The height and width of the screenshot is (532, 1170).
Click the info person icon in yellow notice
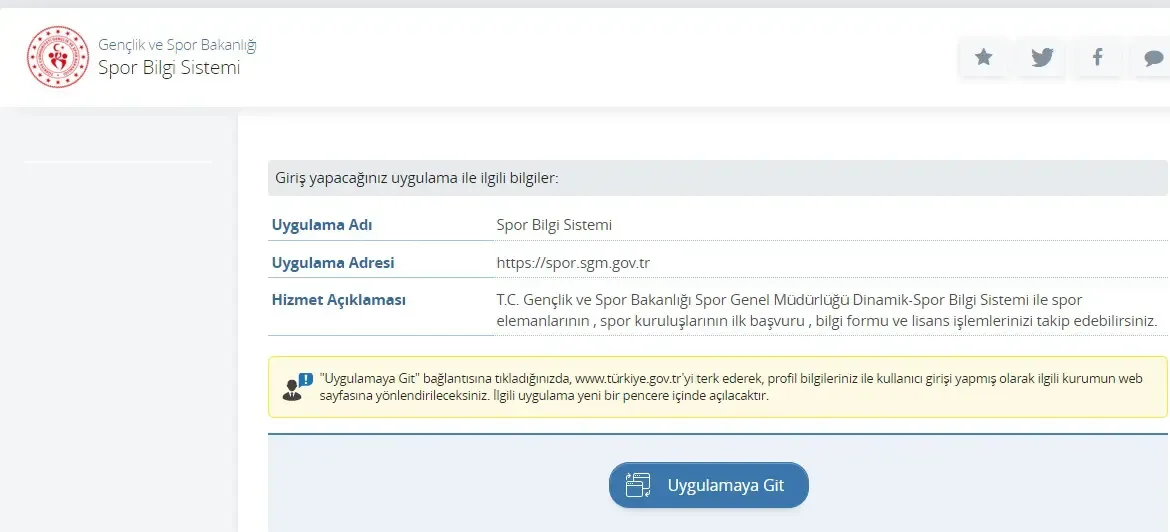[298, 387]
